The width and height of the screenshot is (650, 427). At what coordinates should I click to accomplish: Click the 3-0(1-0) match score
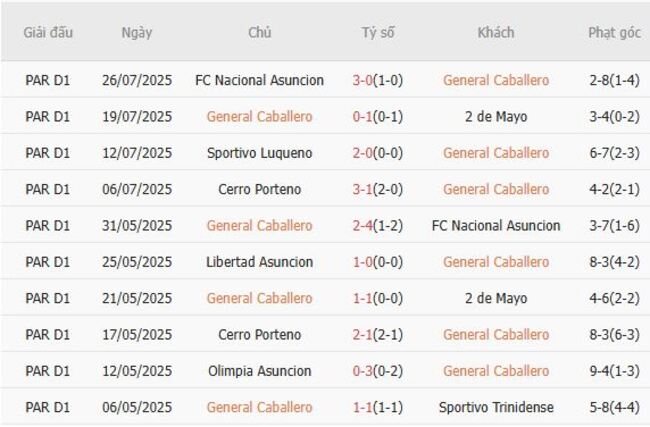(x=378, y=80)
